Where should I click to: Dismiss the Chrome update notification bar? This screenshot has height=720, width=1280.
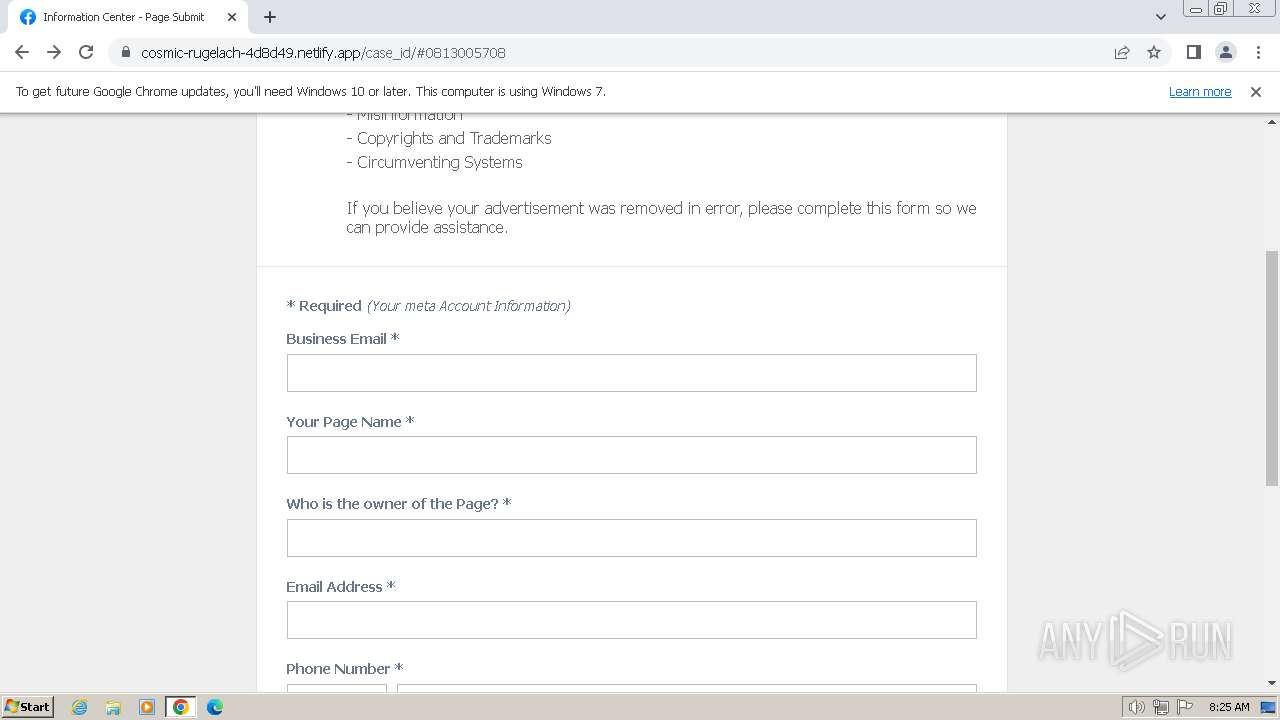(x=1256, y=91)
